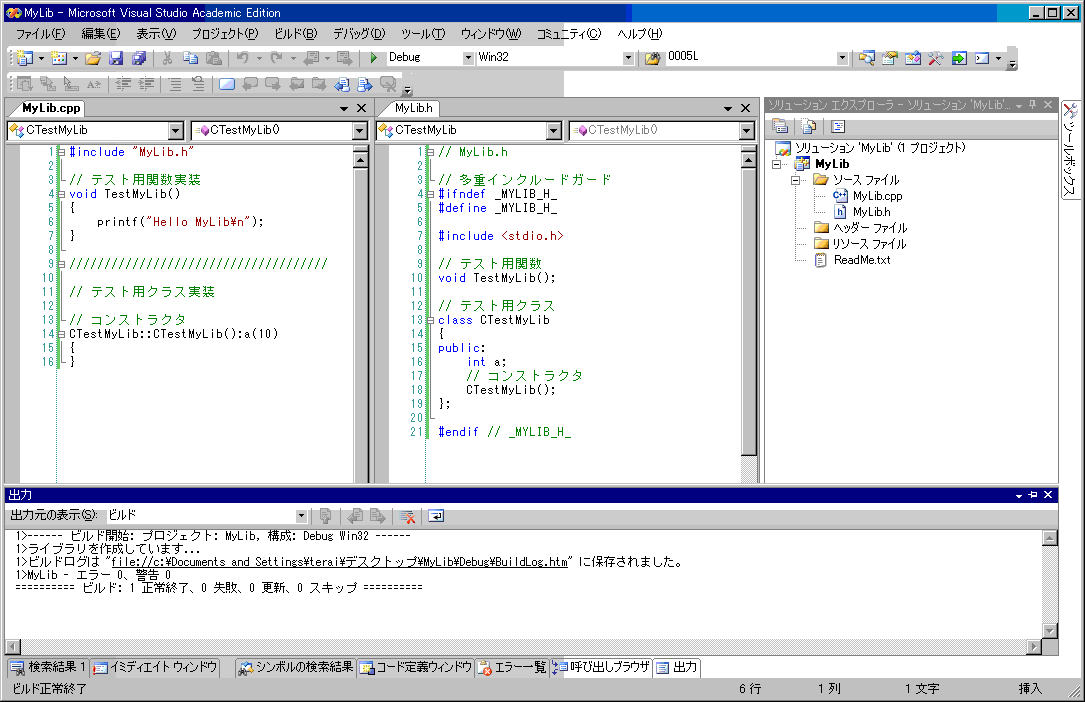Toggle word wrap in the output pane
Screen dimensions: 1085x702
tap(436, 516)
